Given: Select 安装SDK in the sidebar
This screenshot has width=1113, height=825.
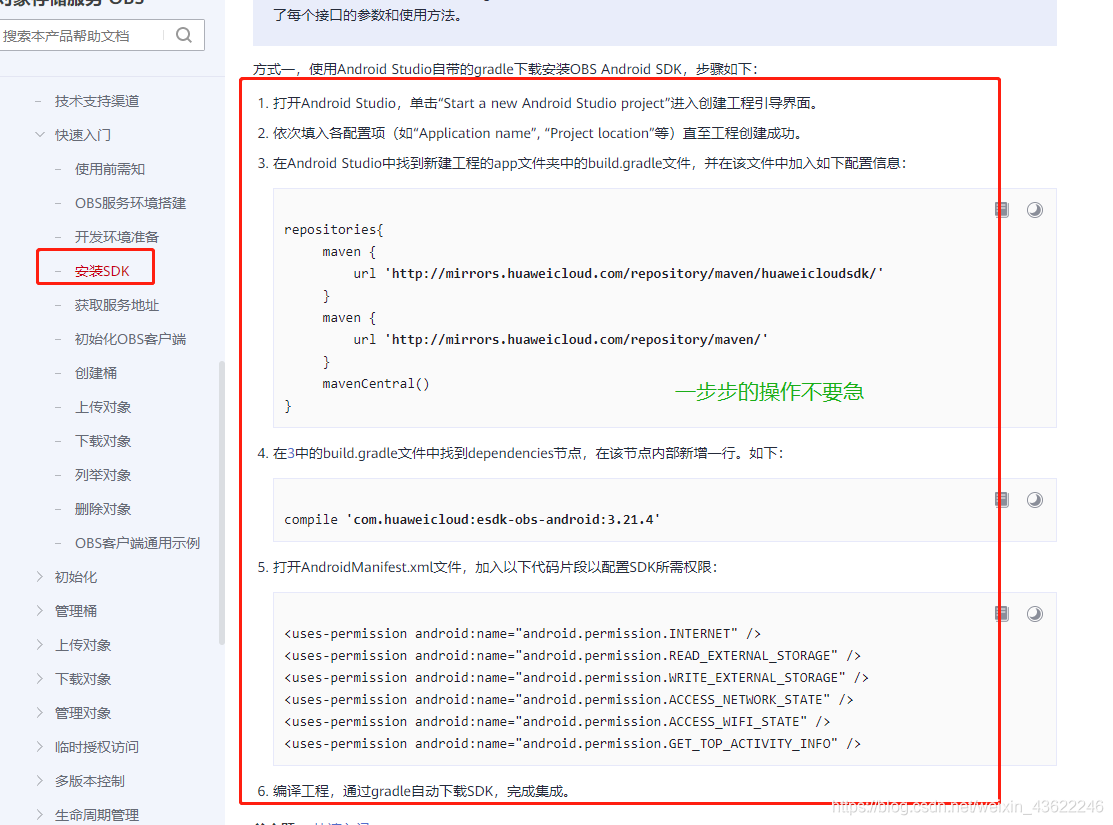Looking at the screenshot, I should (x=102, y=271).
